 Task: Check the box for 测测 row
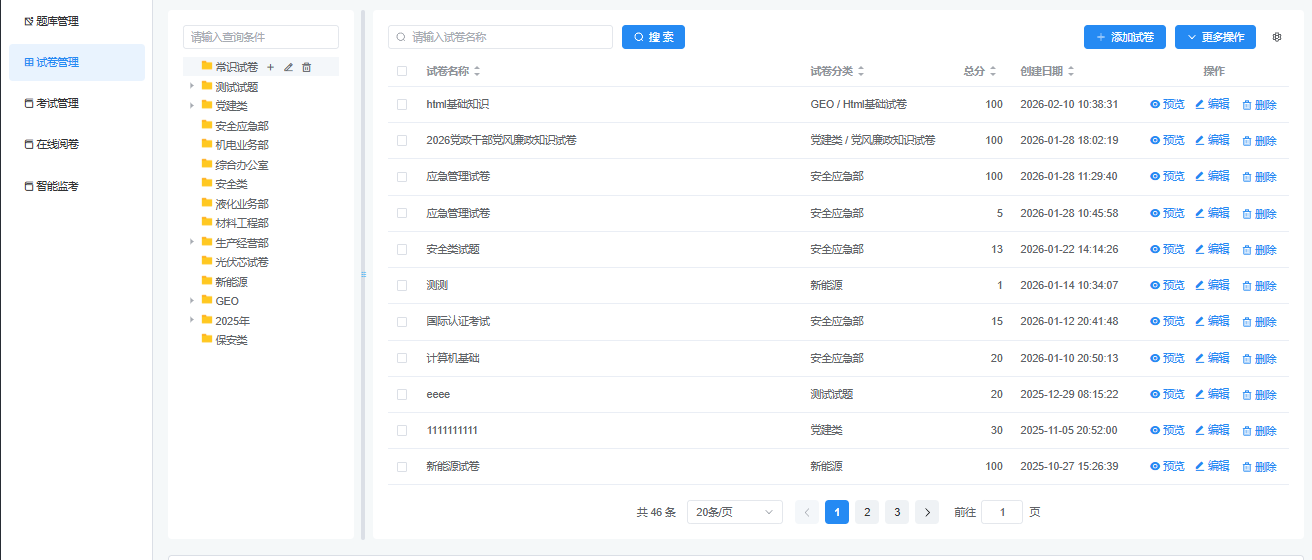pyautogui.click(x=402, y=285)
